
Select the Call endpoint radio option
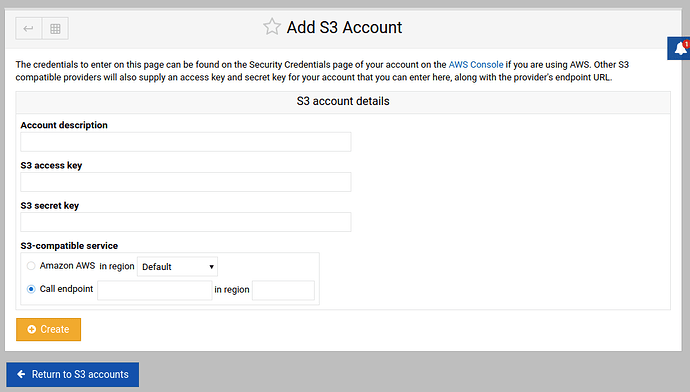coord(31,289)
